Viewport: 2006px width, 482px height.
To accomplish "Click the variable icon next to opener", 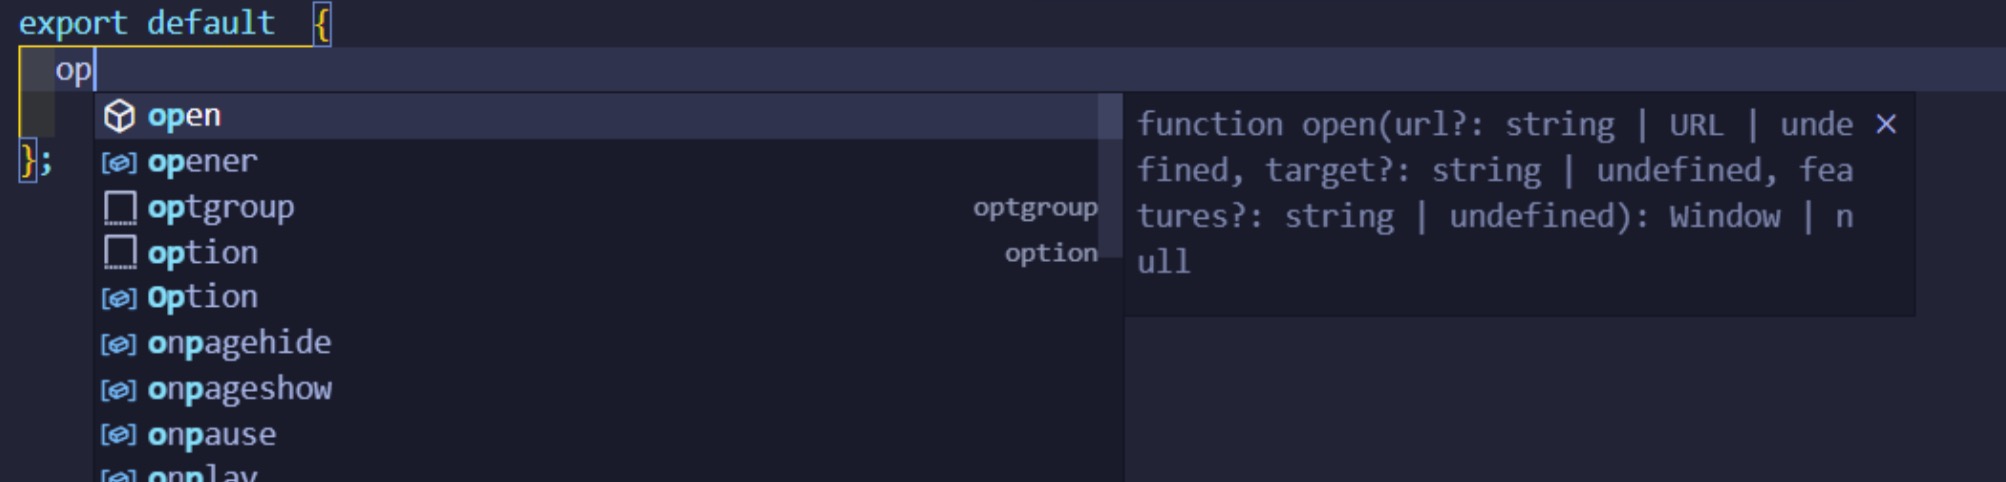I will 120,162.
